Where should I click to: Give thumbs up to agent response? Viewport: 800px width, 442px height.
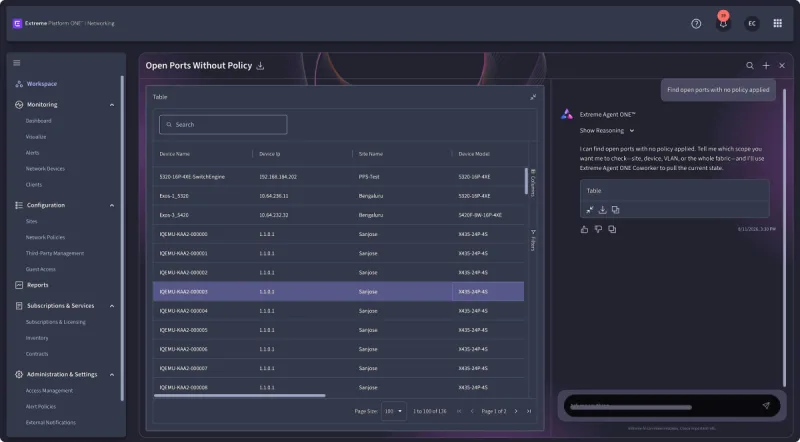pyautogui.click(x=584, y=230)
